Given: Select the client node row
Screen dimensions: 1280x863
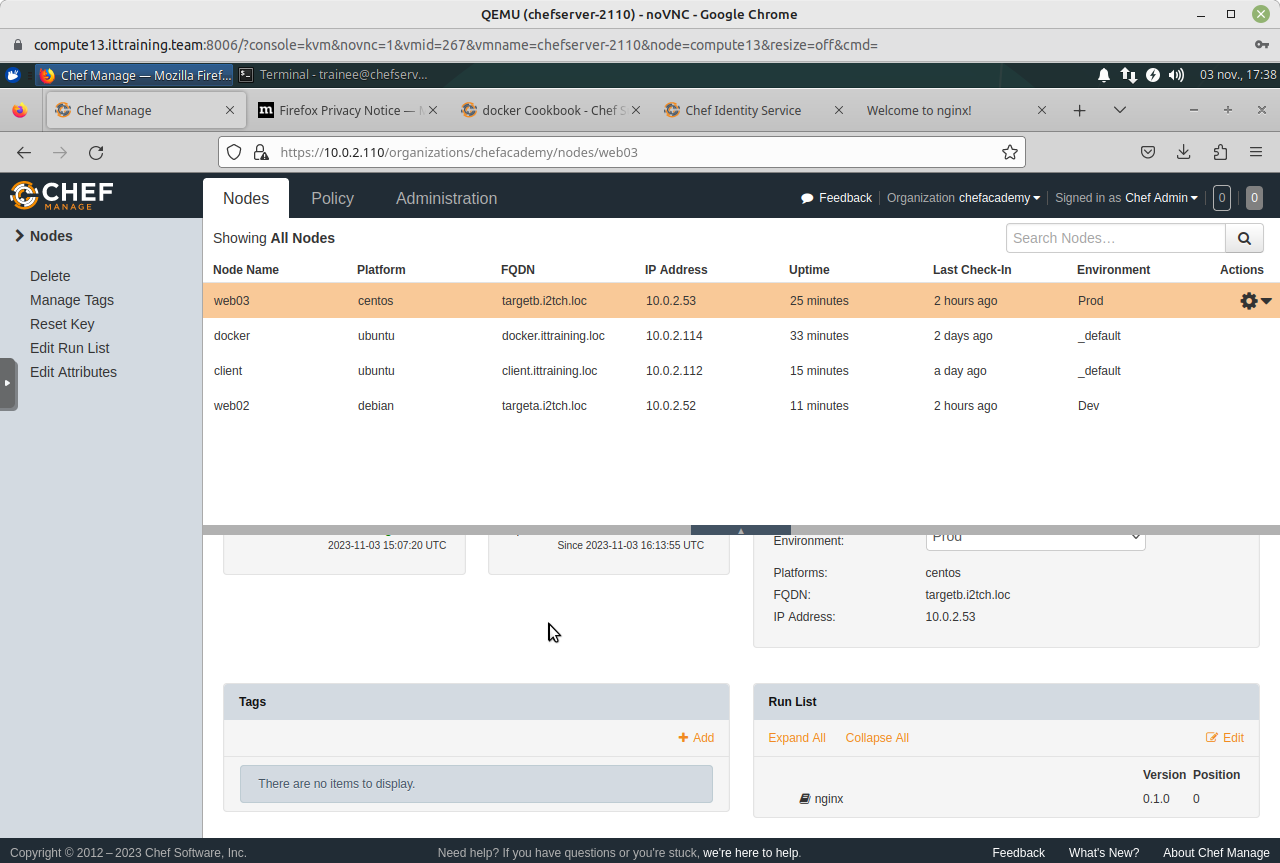Looking at the screenshot, I should click(x=741, y=371).
